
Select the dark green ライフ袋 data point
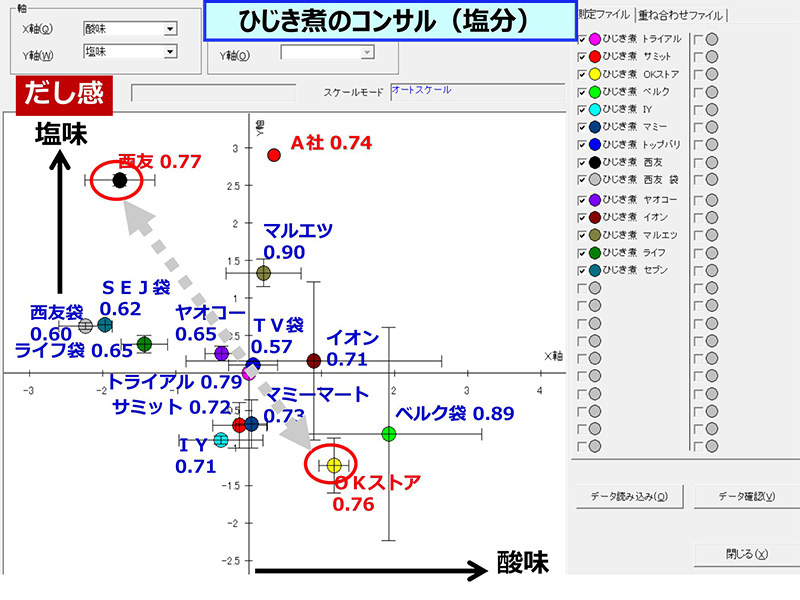click(x=144, y=344)
